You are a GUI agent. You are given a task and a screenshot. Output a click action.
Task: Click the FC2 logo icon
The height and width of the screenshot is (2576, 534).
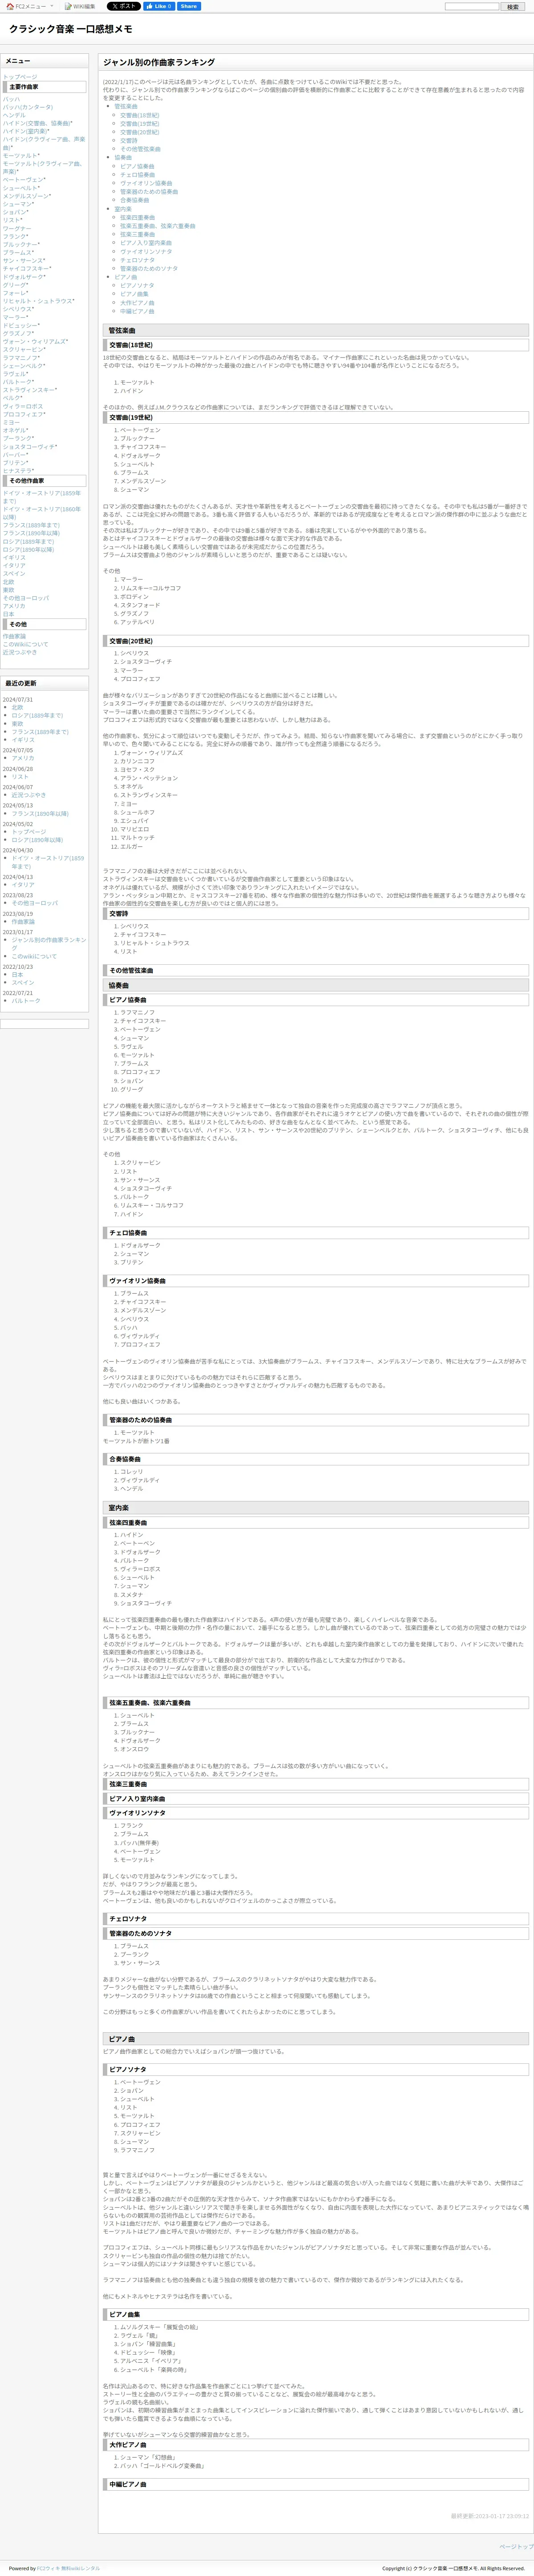[x=10, y=6]
